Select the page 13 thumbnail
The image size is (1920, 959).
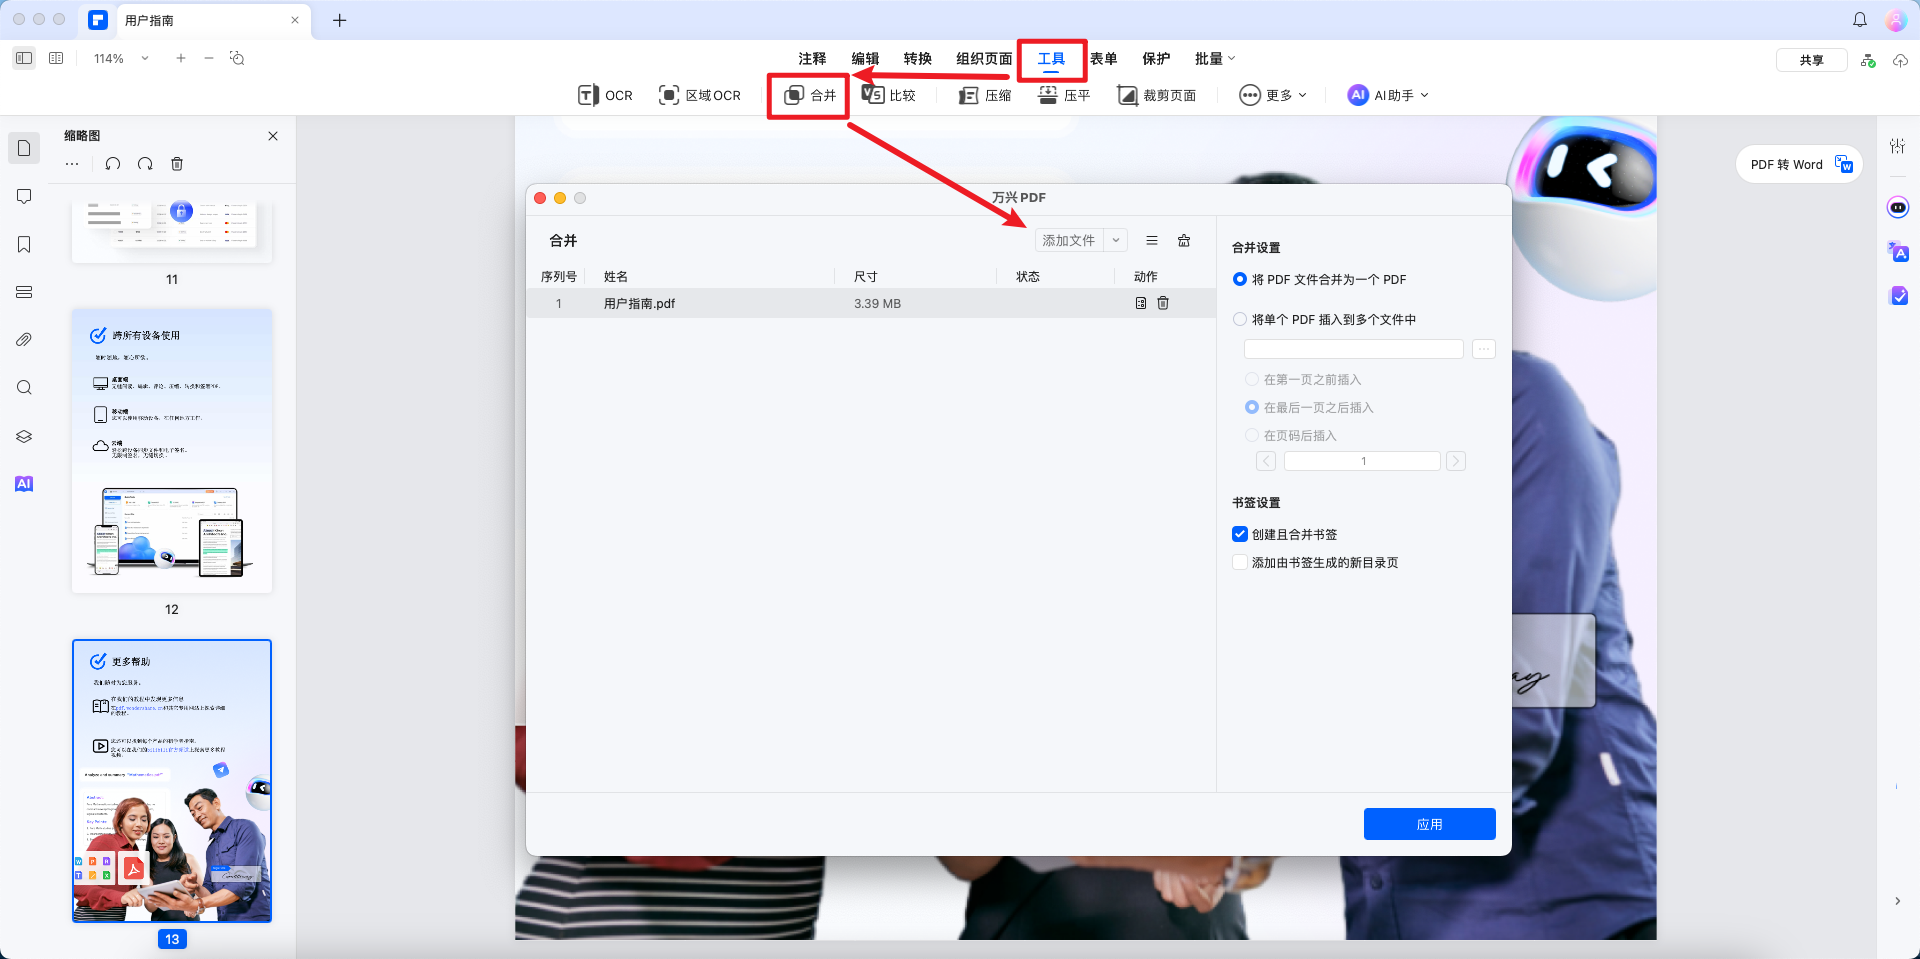pos(171,781)
